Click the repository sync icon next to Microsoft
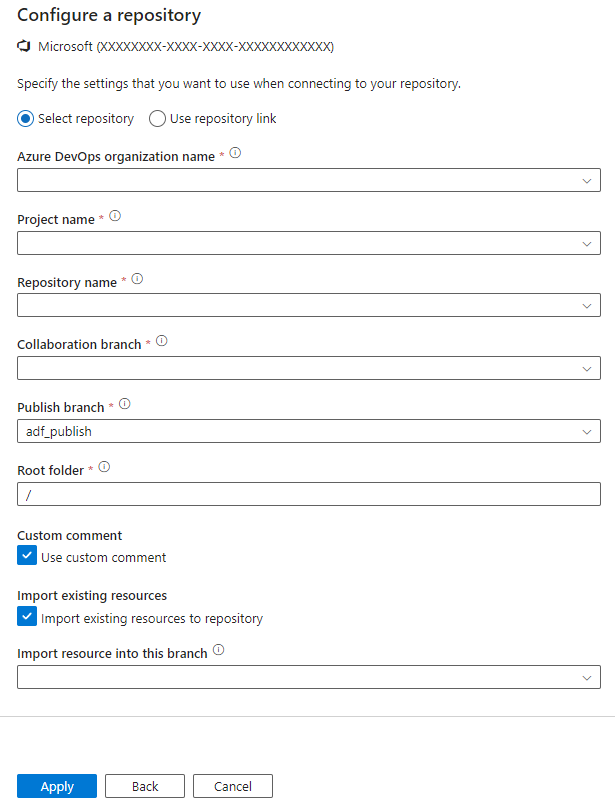 point(23,45)
